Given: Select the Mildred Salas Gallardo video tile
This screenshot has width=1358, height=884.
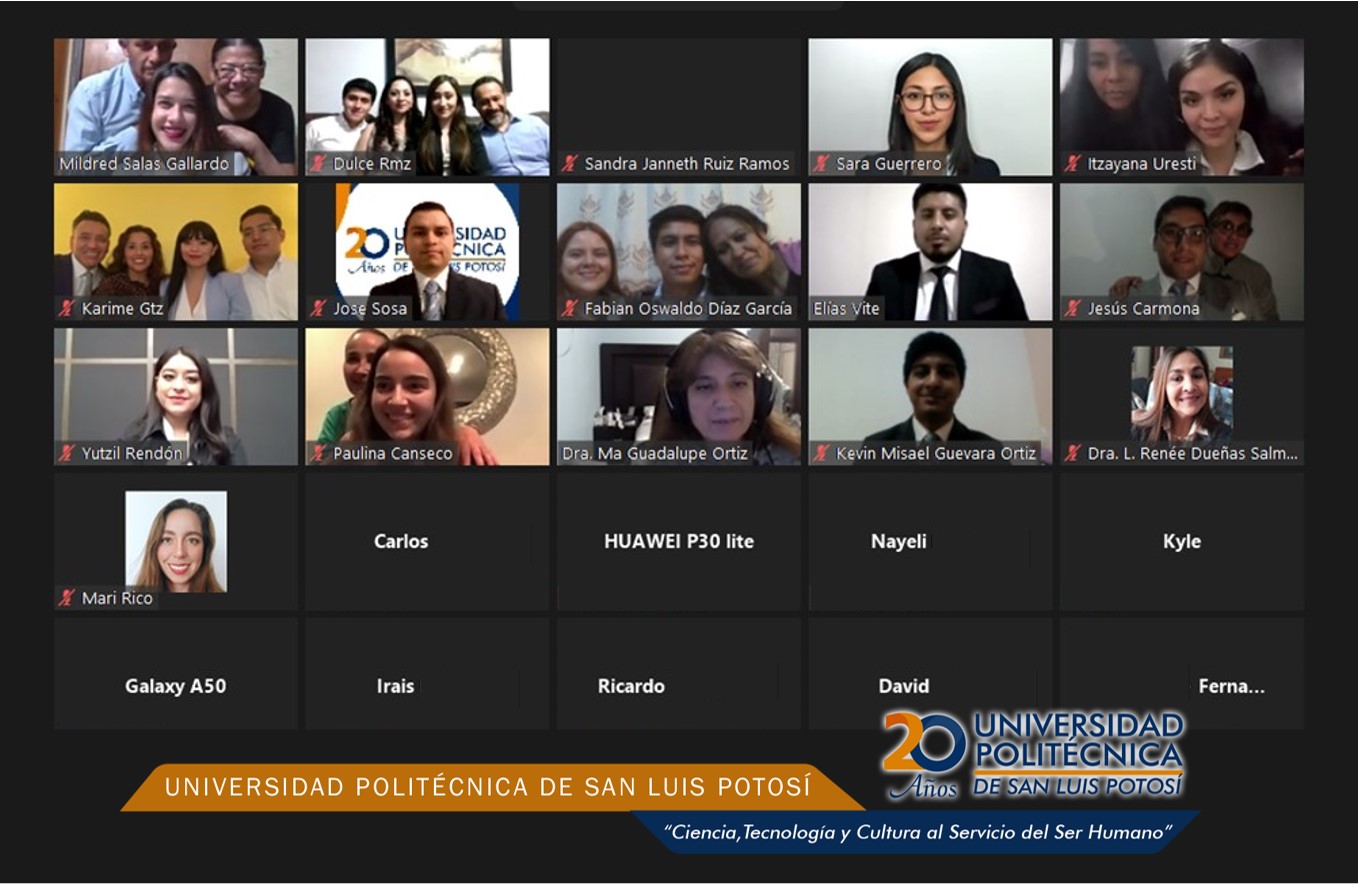Looking at the screenshot, I should 176,100.
